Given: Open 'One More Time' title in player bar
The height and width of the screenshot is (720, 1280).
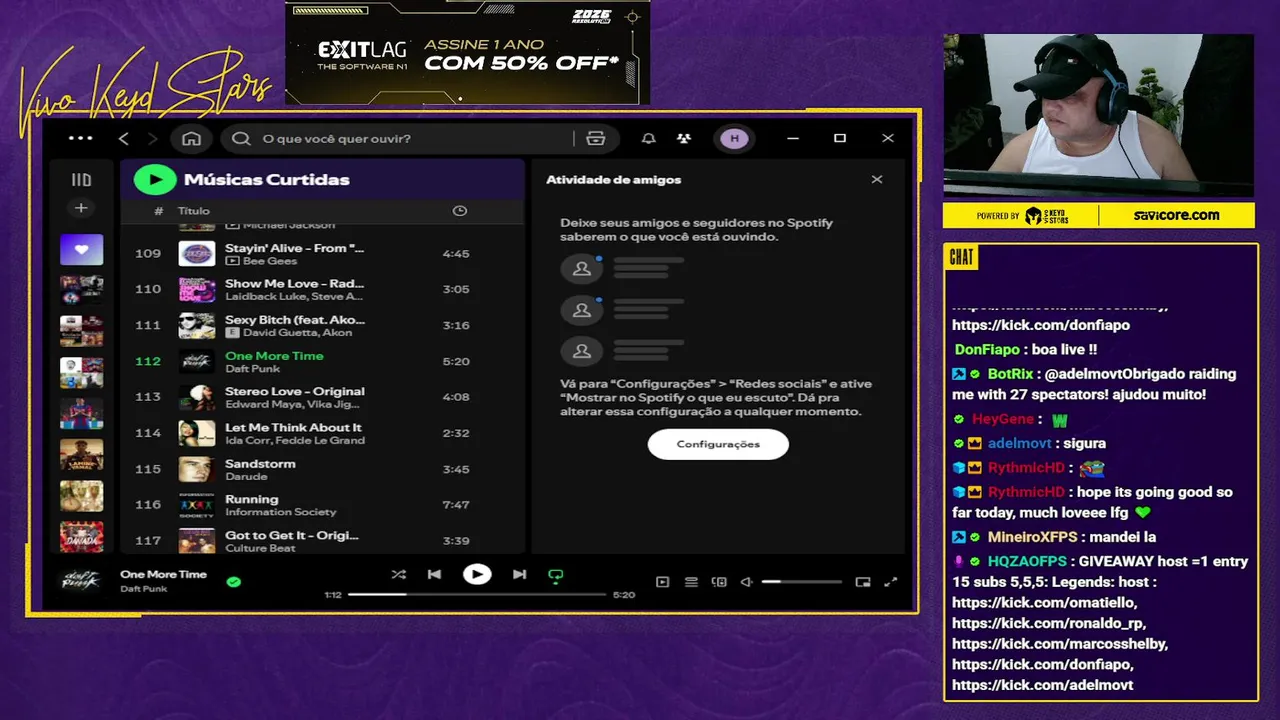Looking at the screenshot, I should coord(163,574).
